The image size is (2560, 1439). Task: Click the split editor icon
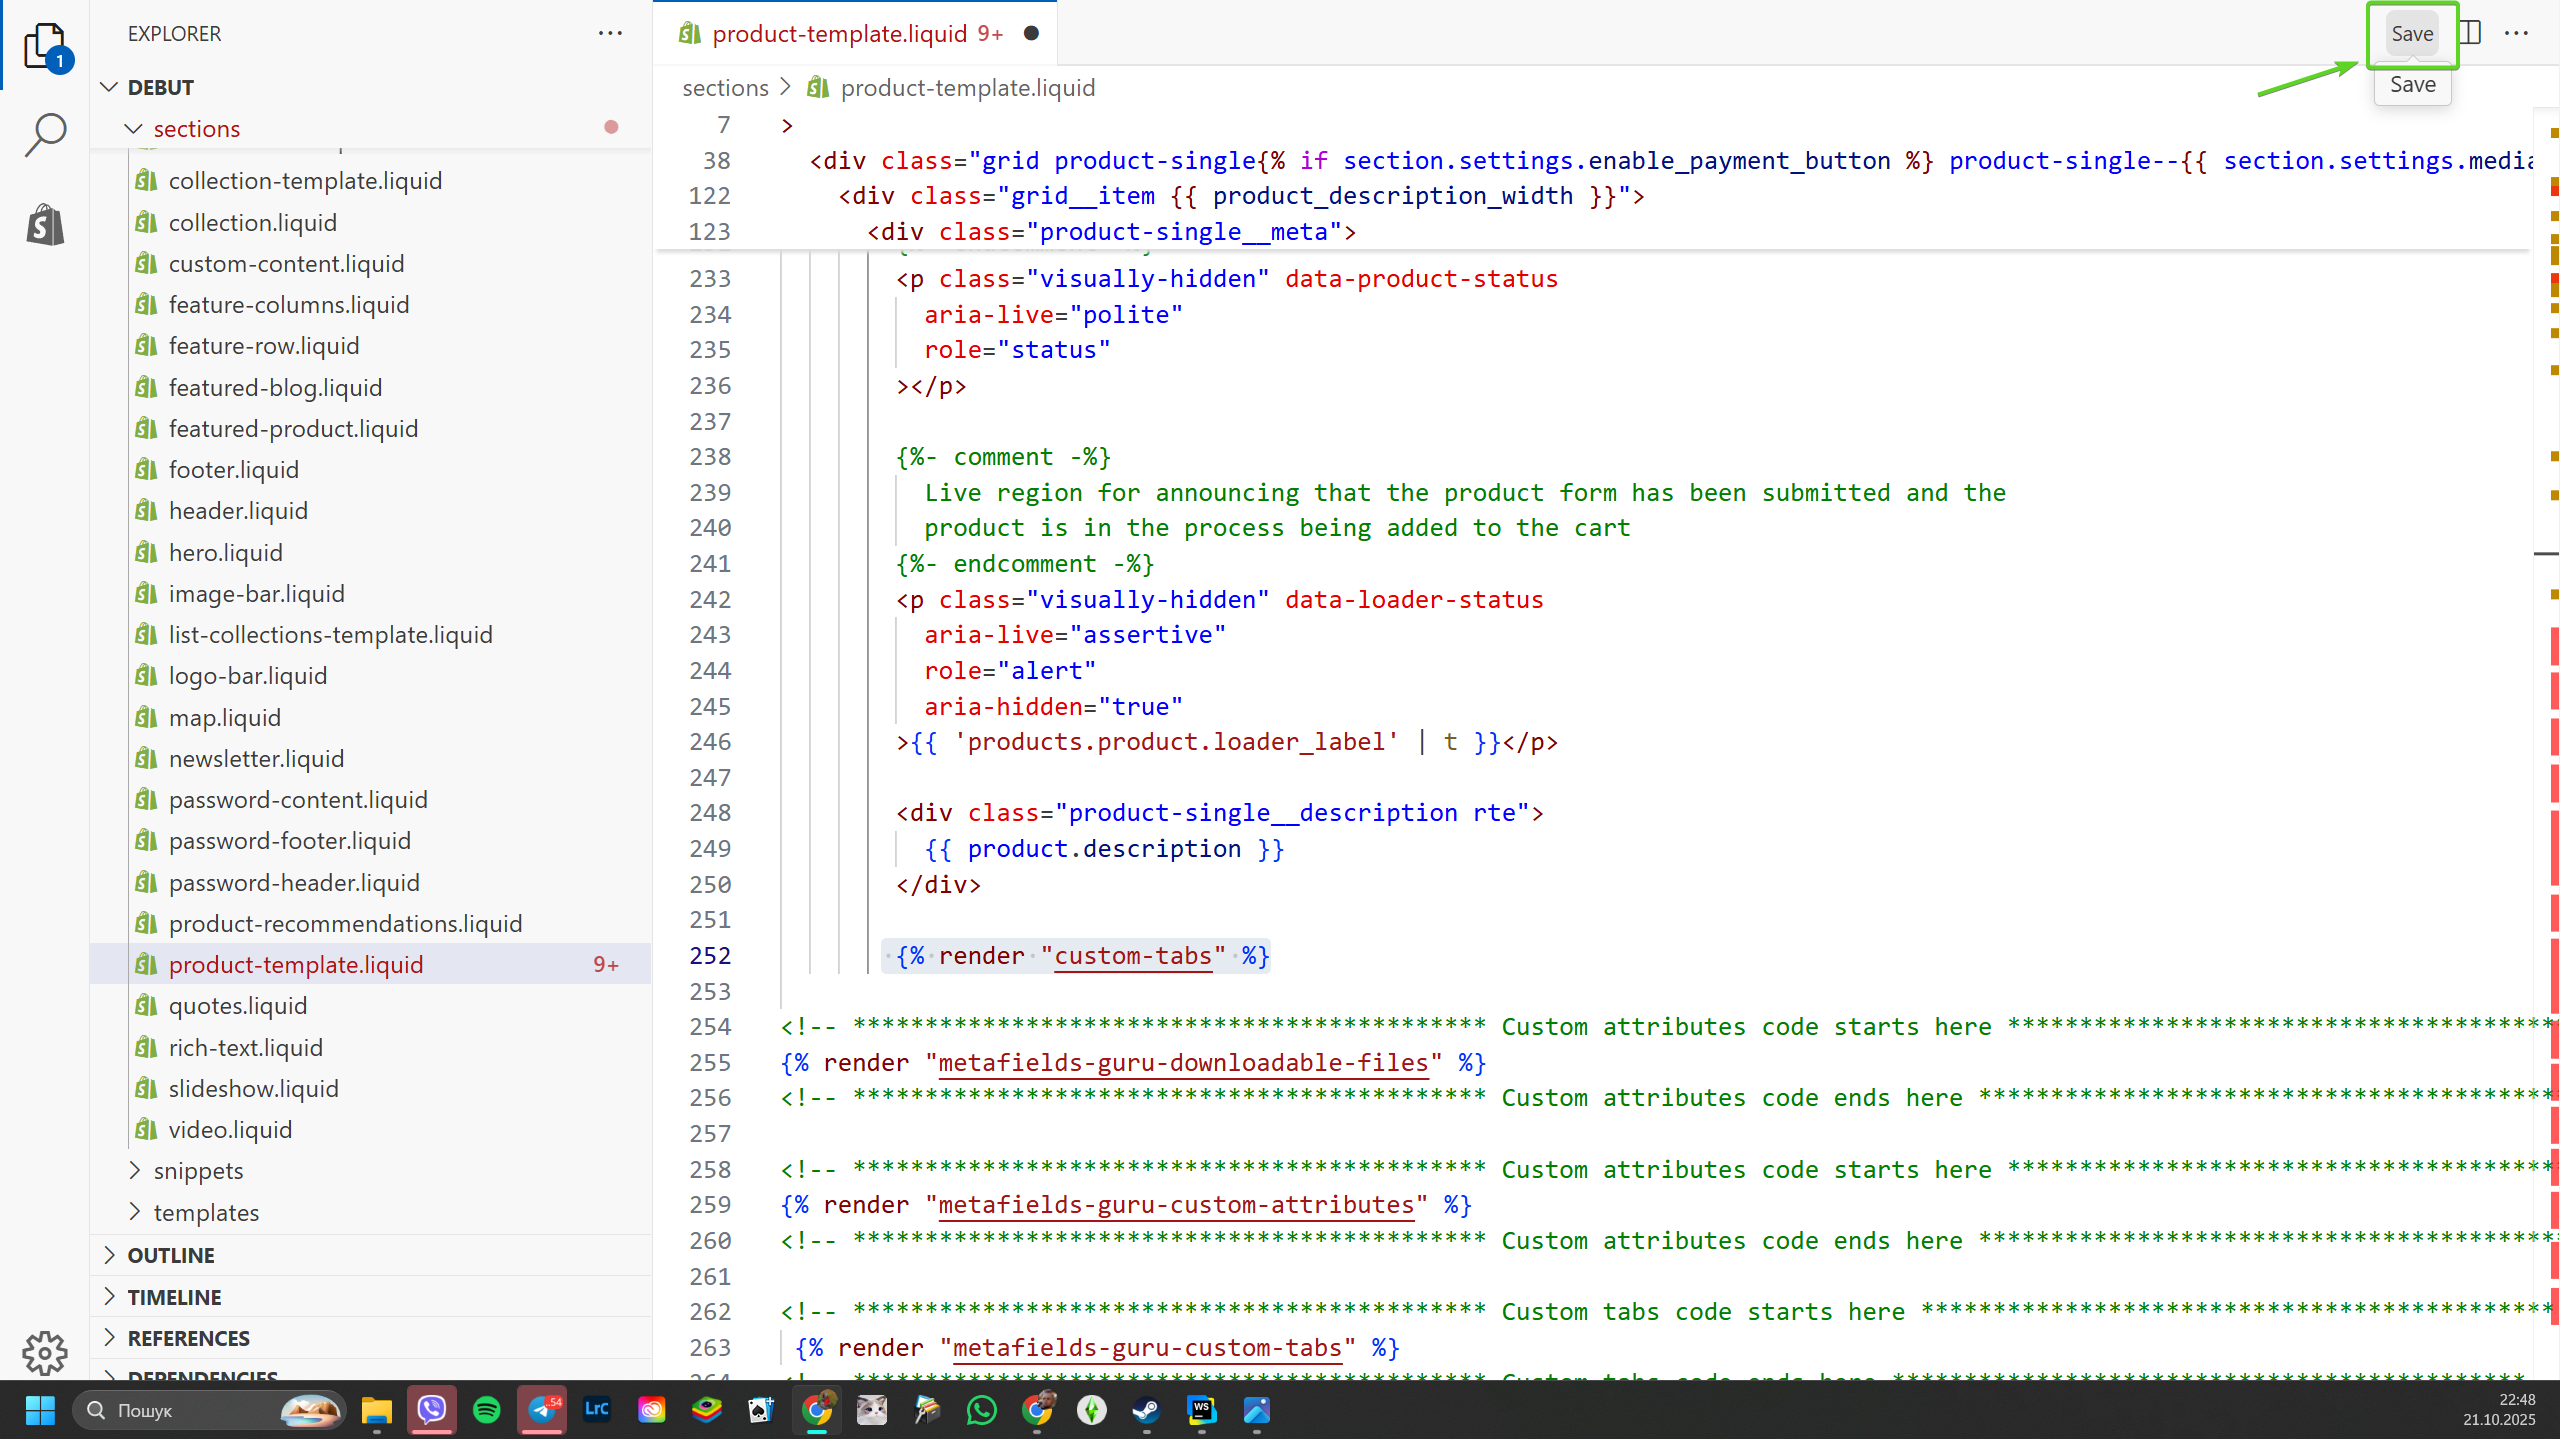[x=2471, y=33]
